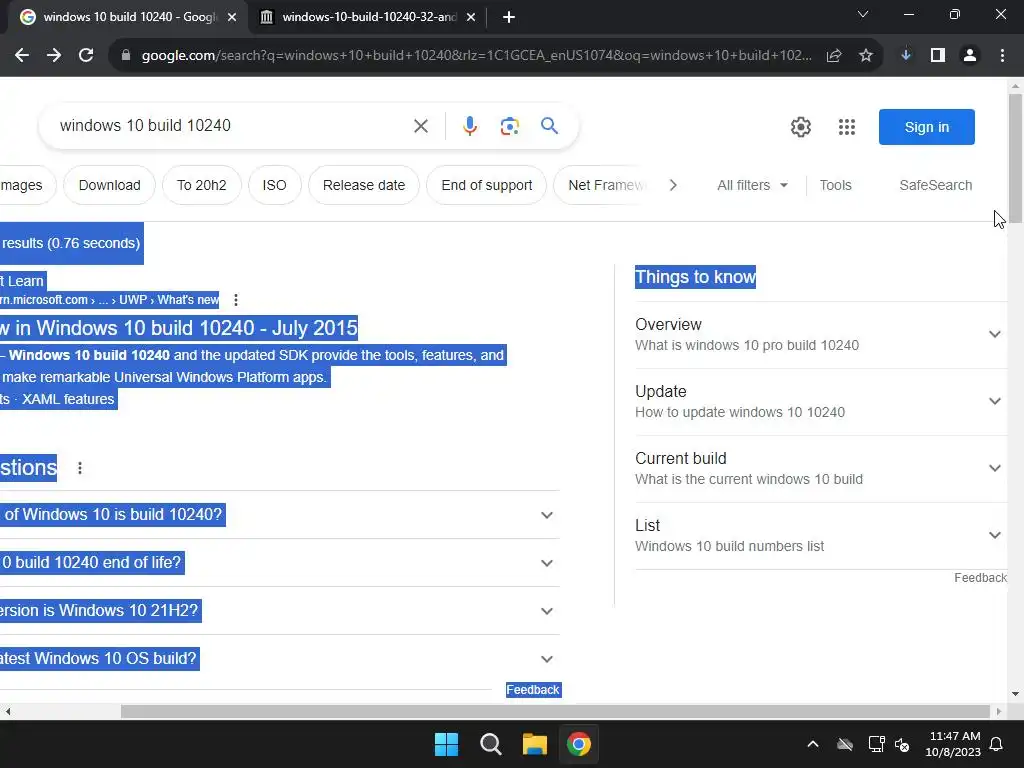Screen dimensions: 1024x768
Task: Select the windows 10 build 10240 Google tab
Action: click(128, 17)
